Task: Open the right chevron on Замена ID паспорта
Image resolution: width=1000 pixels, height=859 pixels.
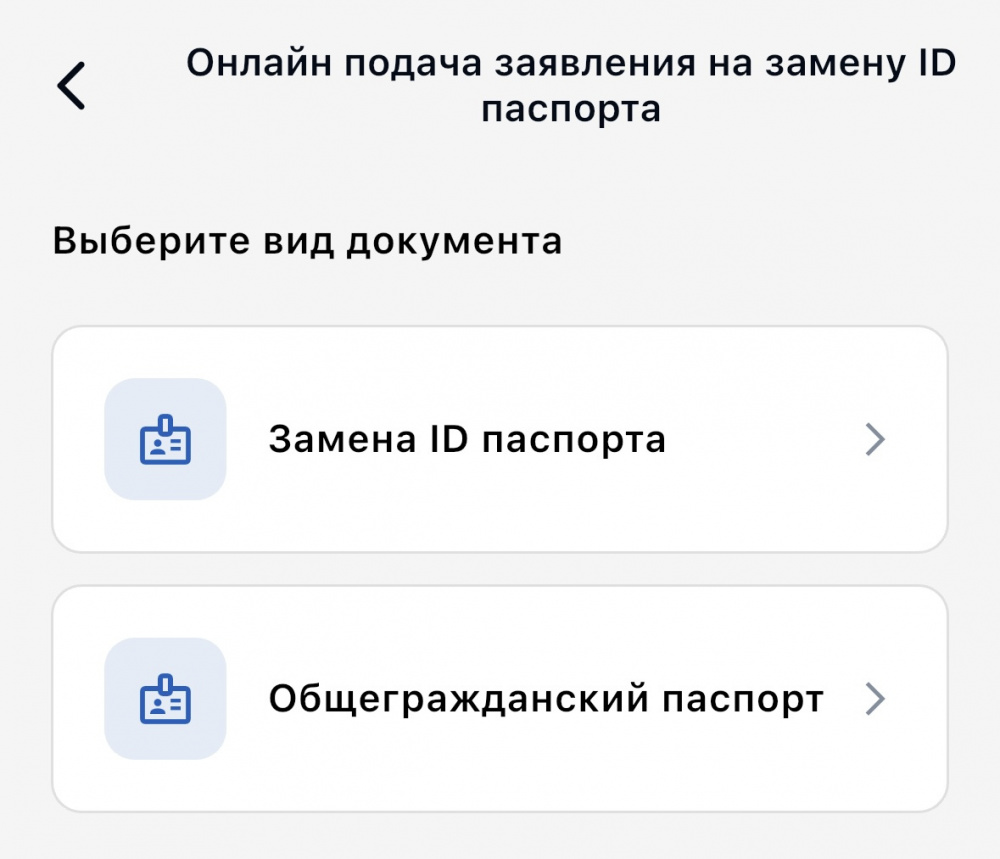Action: 875,440
